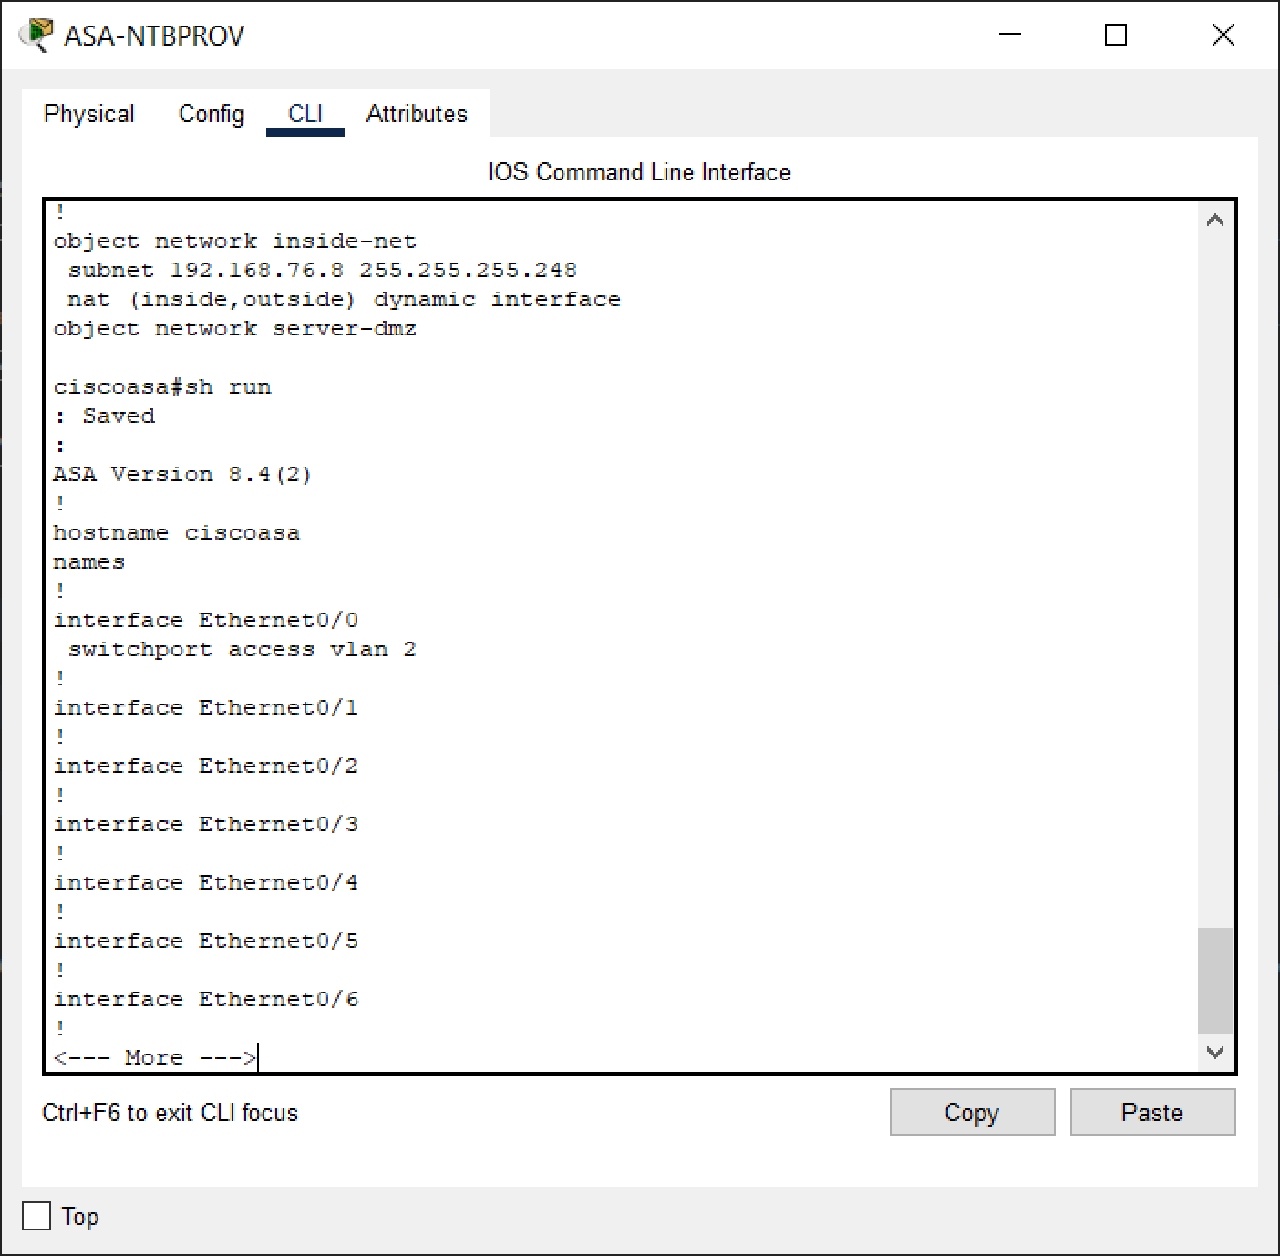
Task: Click the More prompt in terminal
Action: 153,1057
